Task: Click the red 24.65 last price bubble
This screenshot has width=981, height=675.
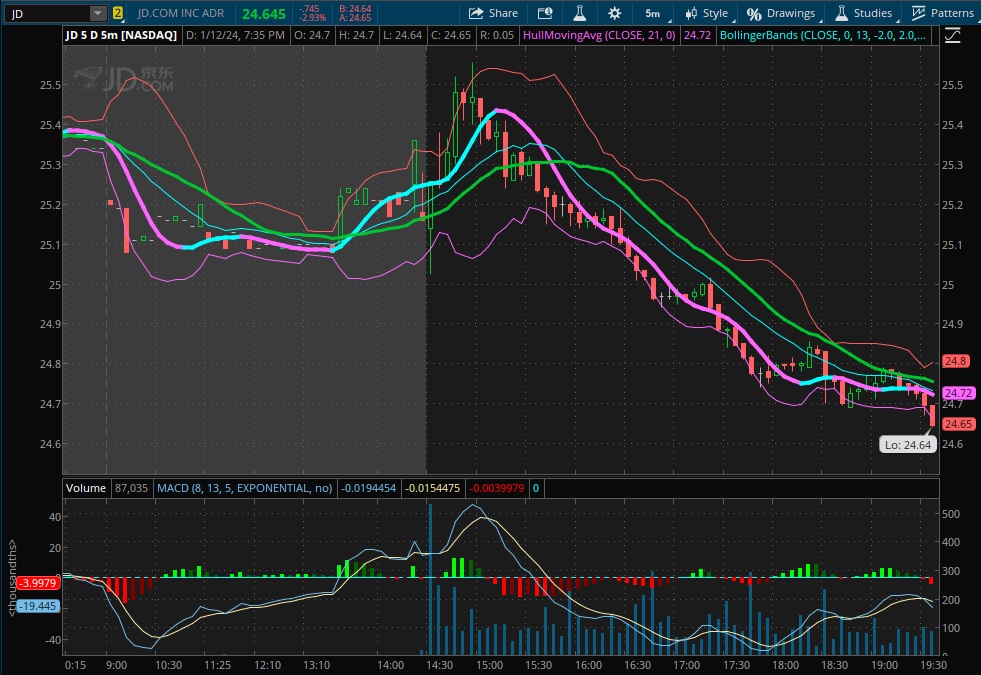Action: 958,424
